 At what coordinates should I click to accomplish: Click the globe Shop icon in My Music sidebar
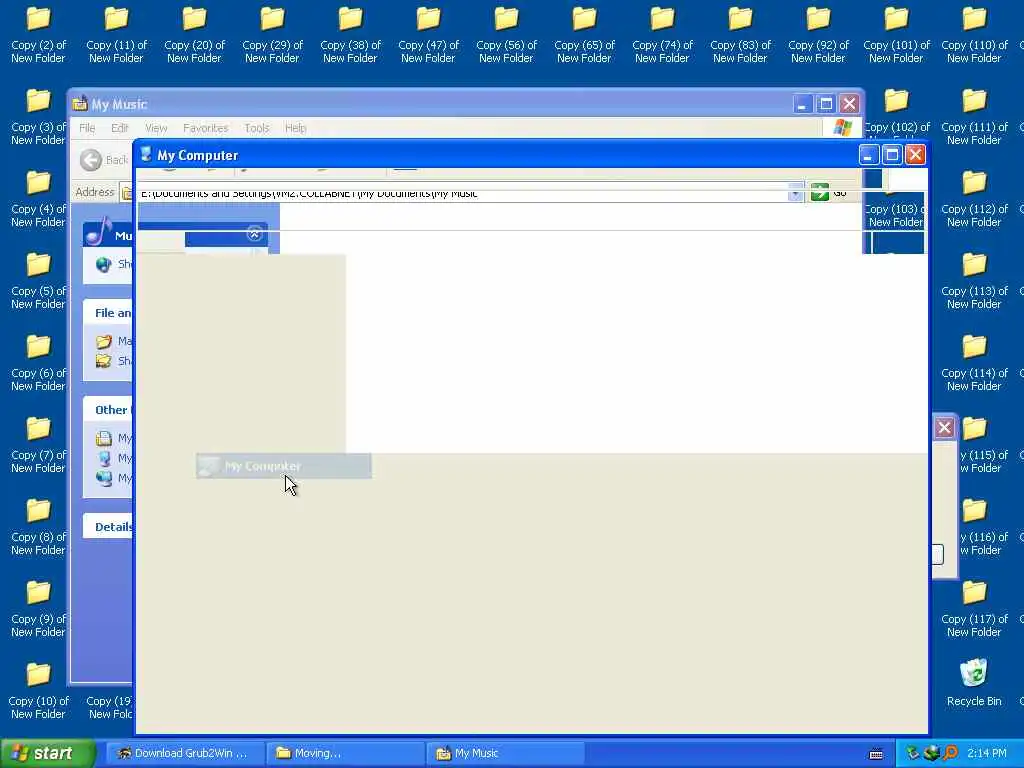104,264
